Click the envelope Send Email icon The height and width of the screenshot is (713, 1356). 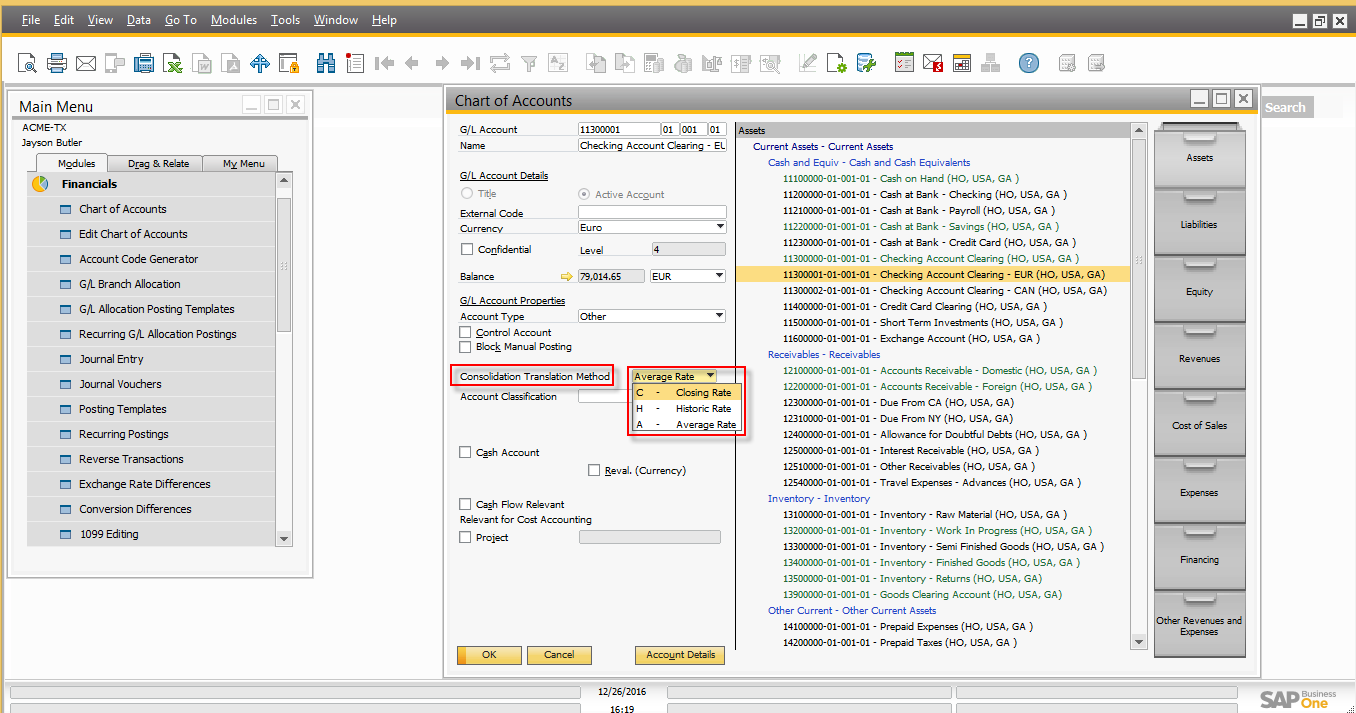[x=86, y=64]
